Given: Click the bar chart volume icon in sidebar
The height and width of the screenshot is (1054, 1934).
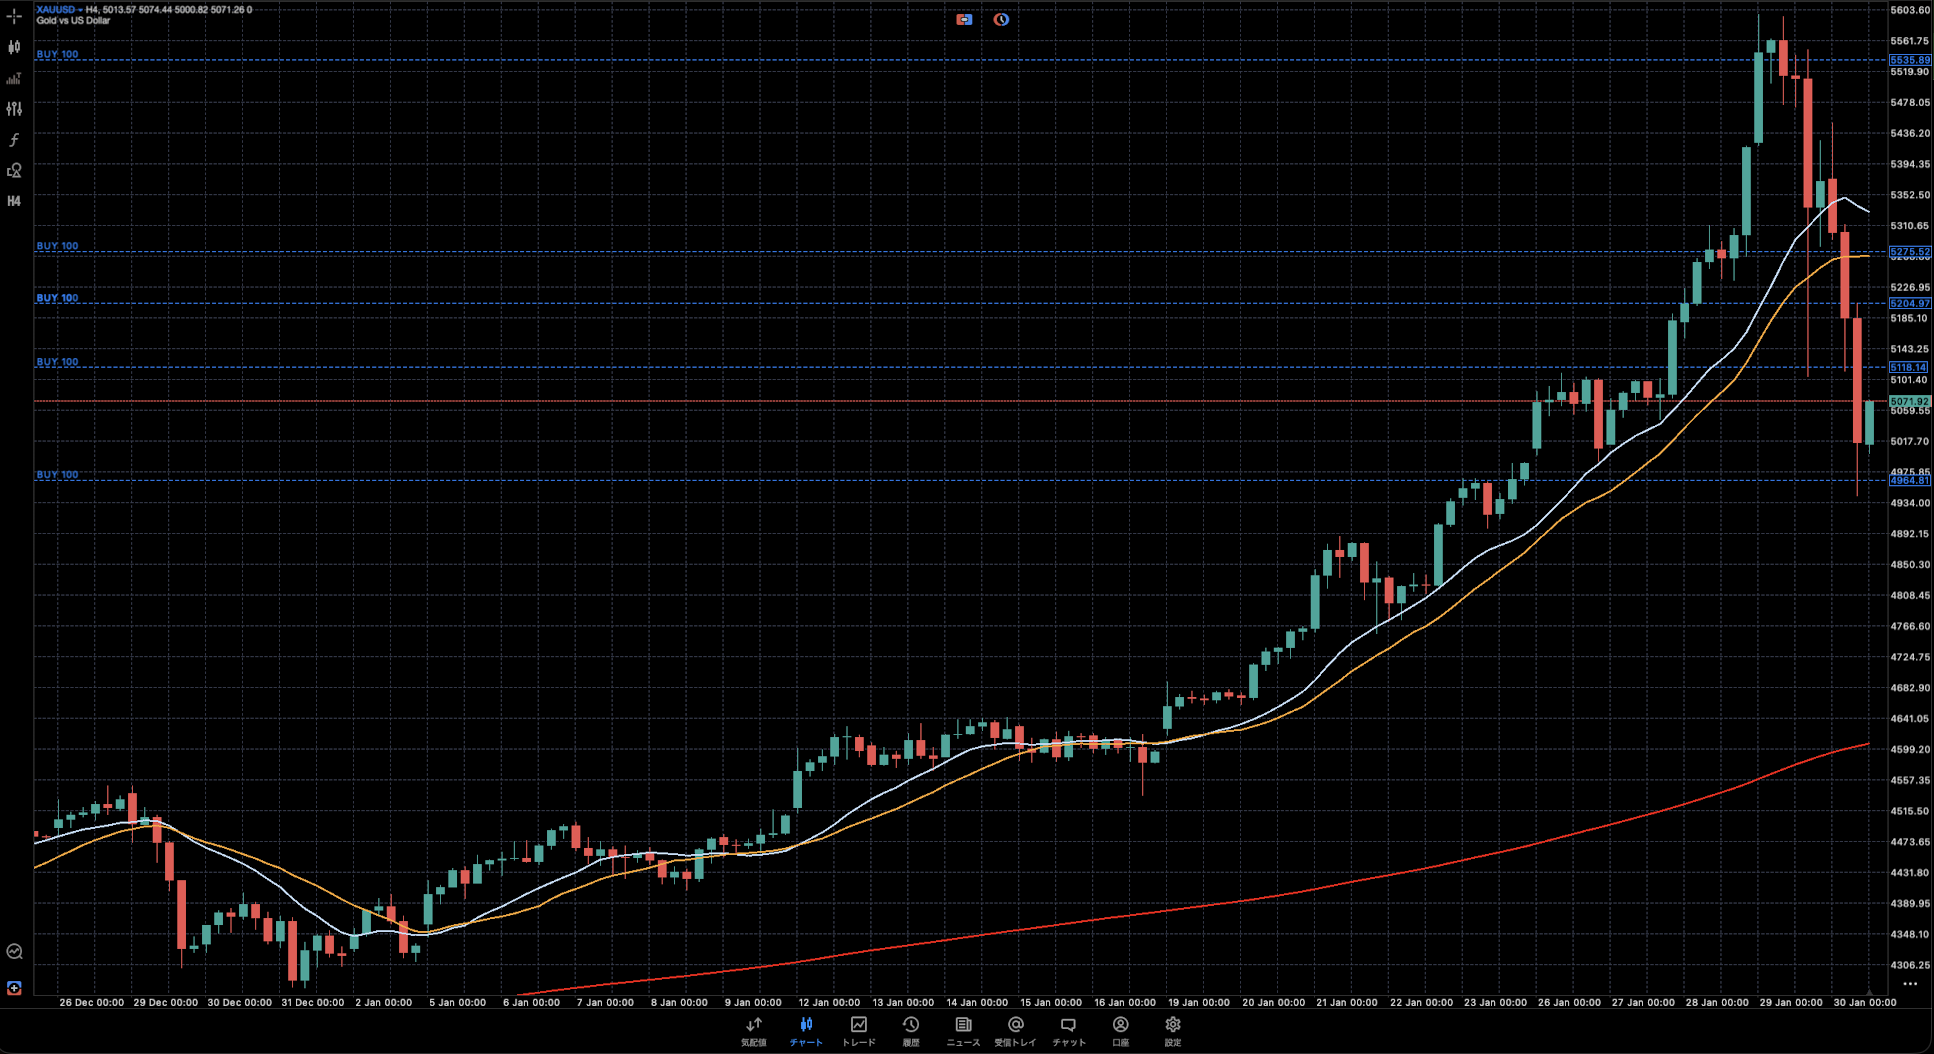Looking at the screenshot, I should click(14, 78).
